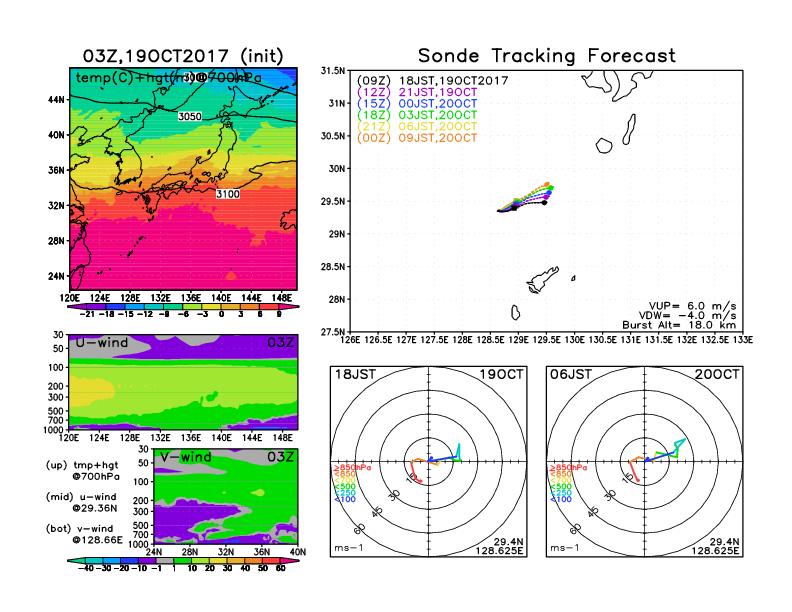Click the "V-wind" panel label
The image size is (792, 612).
(x=186, y=457)
